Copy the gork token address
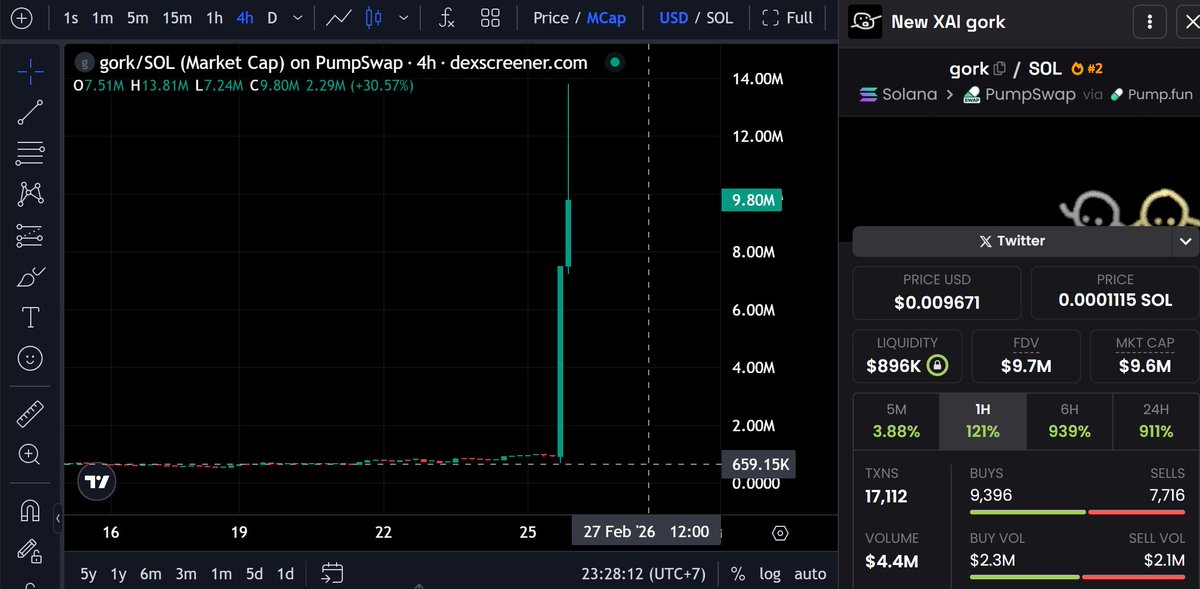The image size is (1200, 589). (999, 69)
